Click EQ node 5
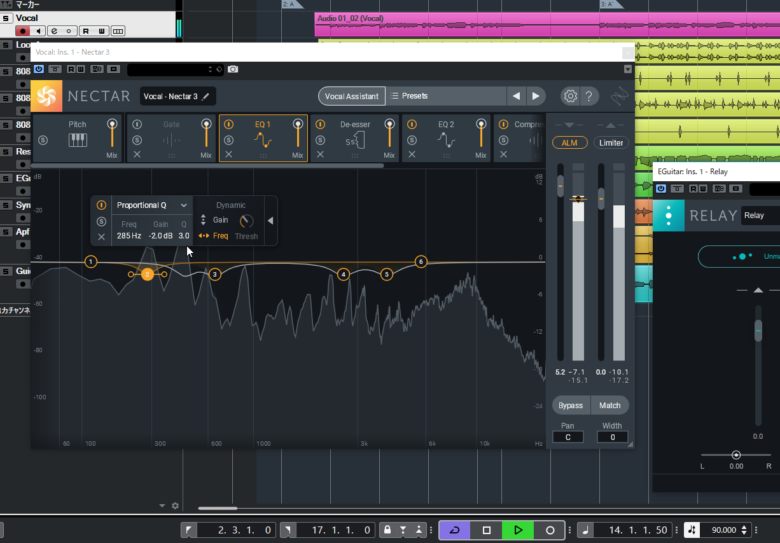 (x=387, y=274)
